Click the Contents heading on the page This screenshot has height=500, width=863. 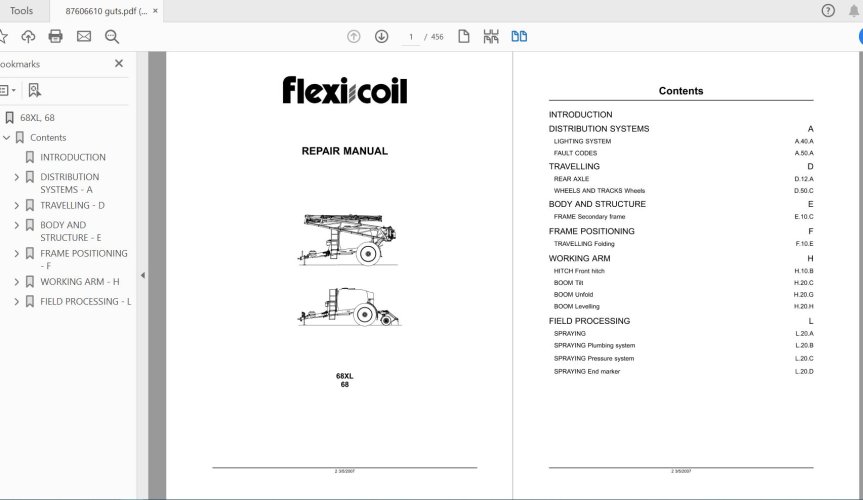[681, 91]
